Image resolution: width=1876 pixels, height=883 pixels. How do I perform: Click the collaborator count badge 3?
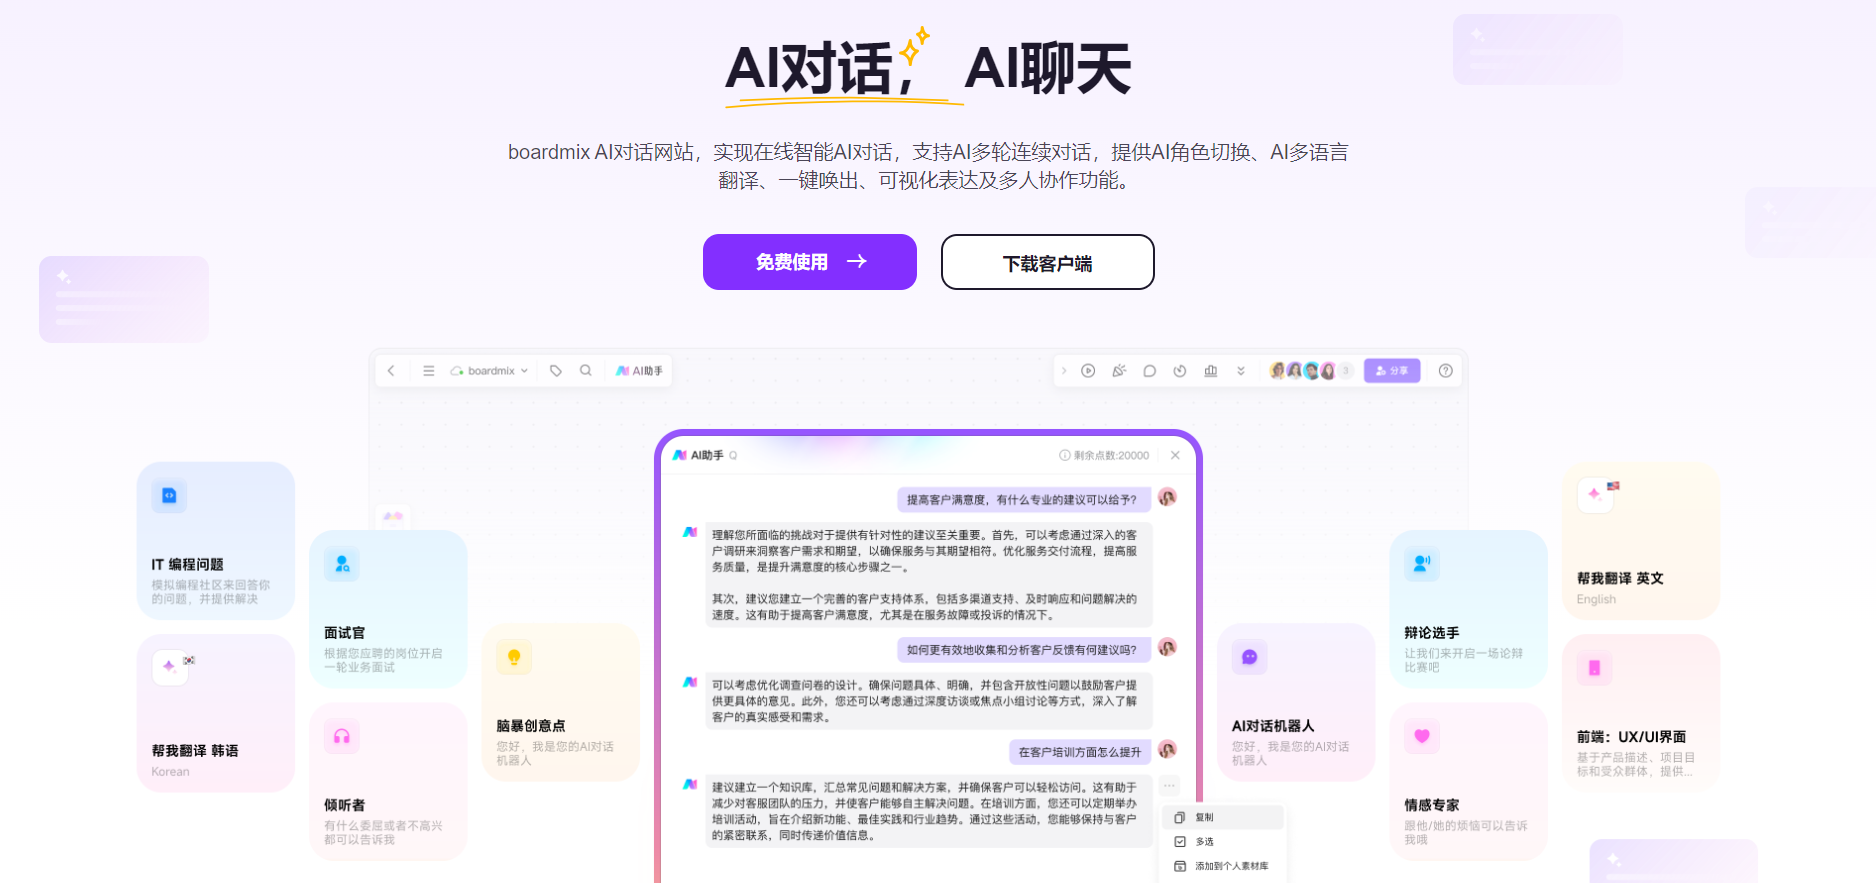[1346, 371]
